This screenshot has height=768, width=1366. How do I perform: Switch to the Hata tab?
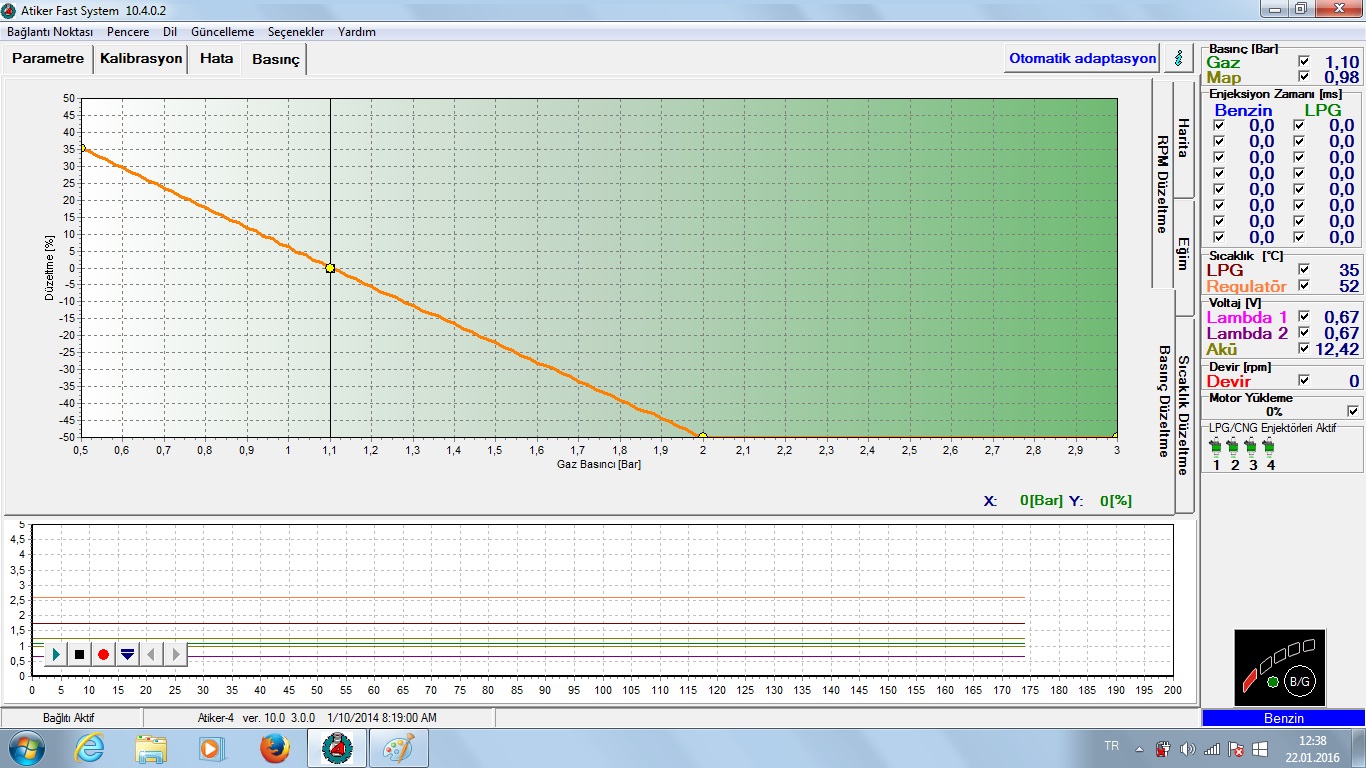(216, 59)
